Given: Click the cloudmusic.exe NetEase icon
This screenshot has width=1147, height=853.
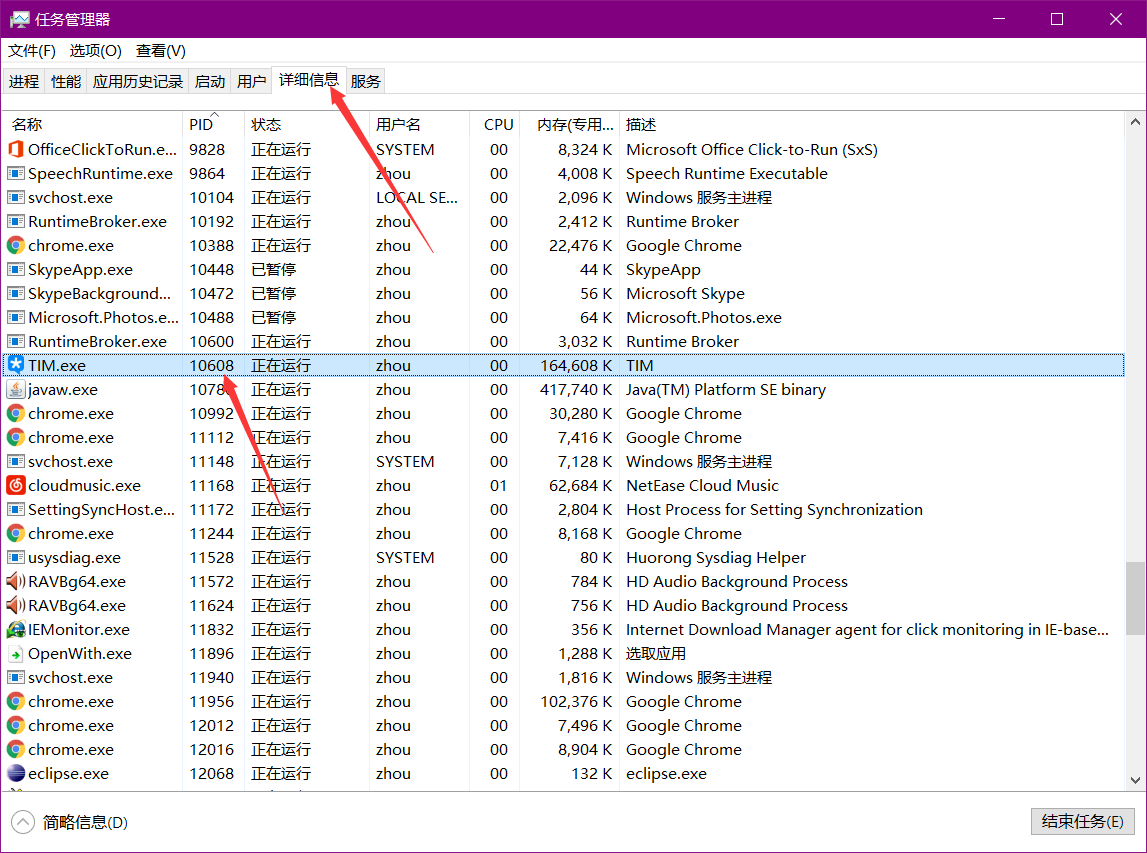Looking at the screenshot, I should pos(16,486).
